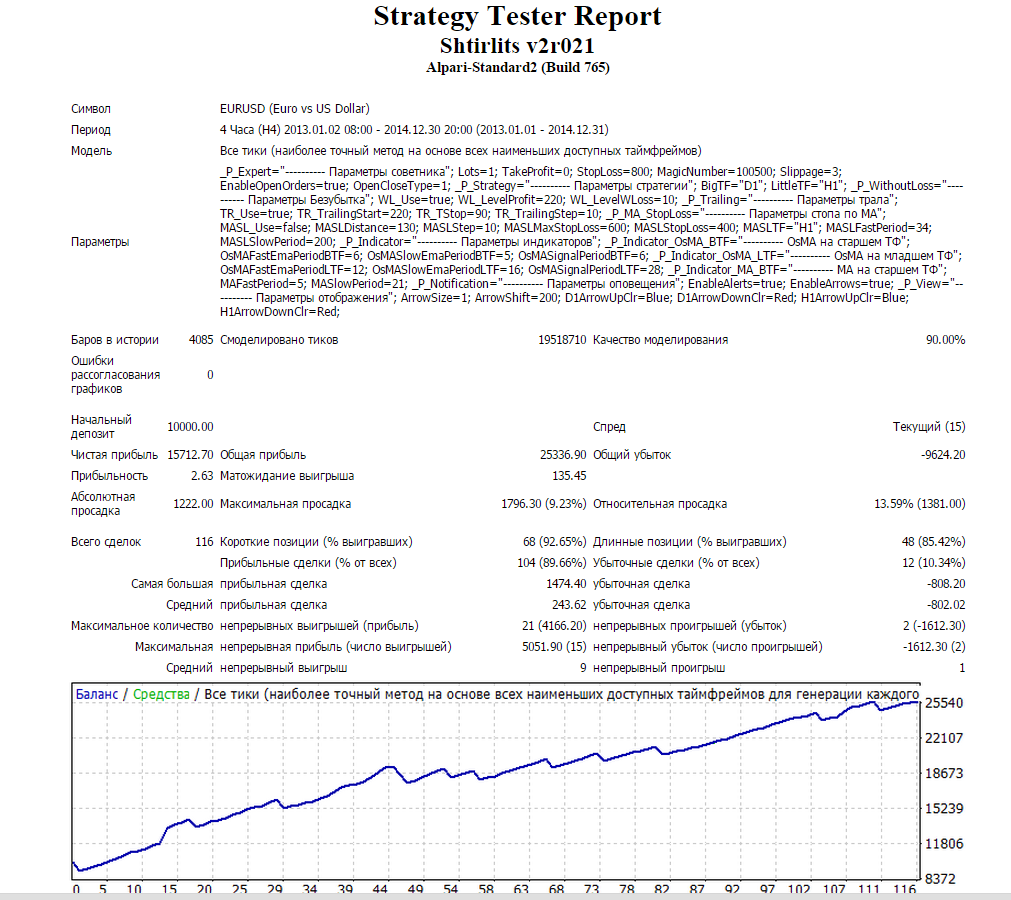Click the Всего сделок label
Image resolution: width=1011 pixels, height=900 pixels.
(106, 542)
